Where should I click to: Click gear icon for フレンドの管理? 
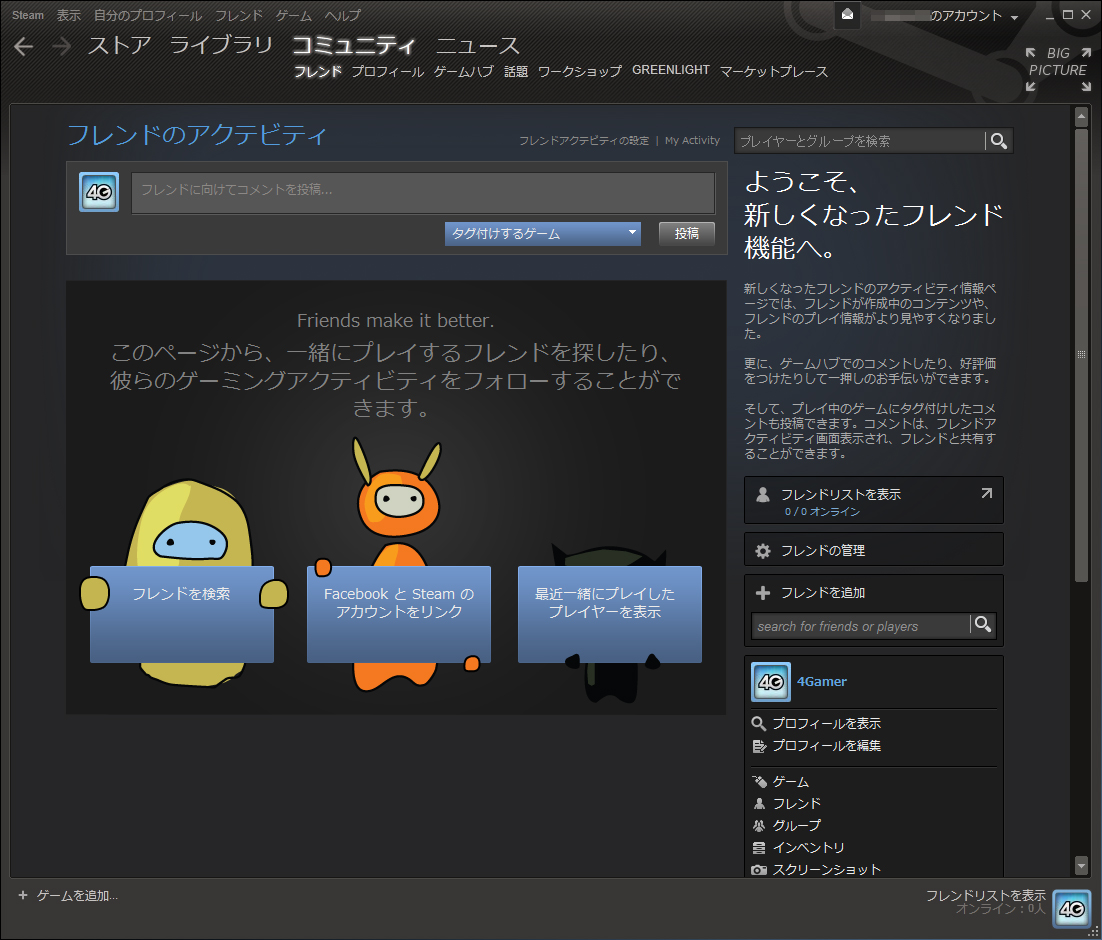click(763, 551)
